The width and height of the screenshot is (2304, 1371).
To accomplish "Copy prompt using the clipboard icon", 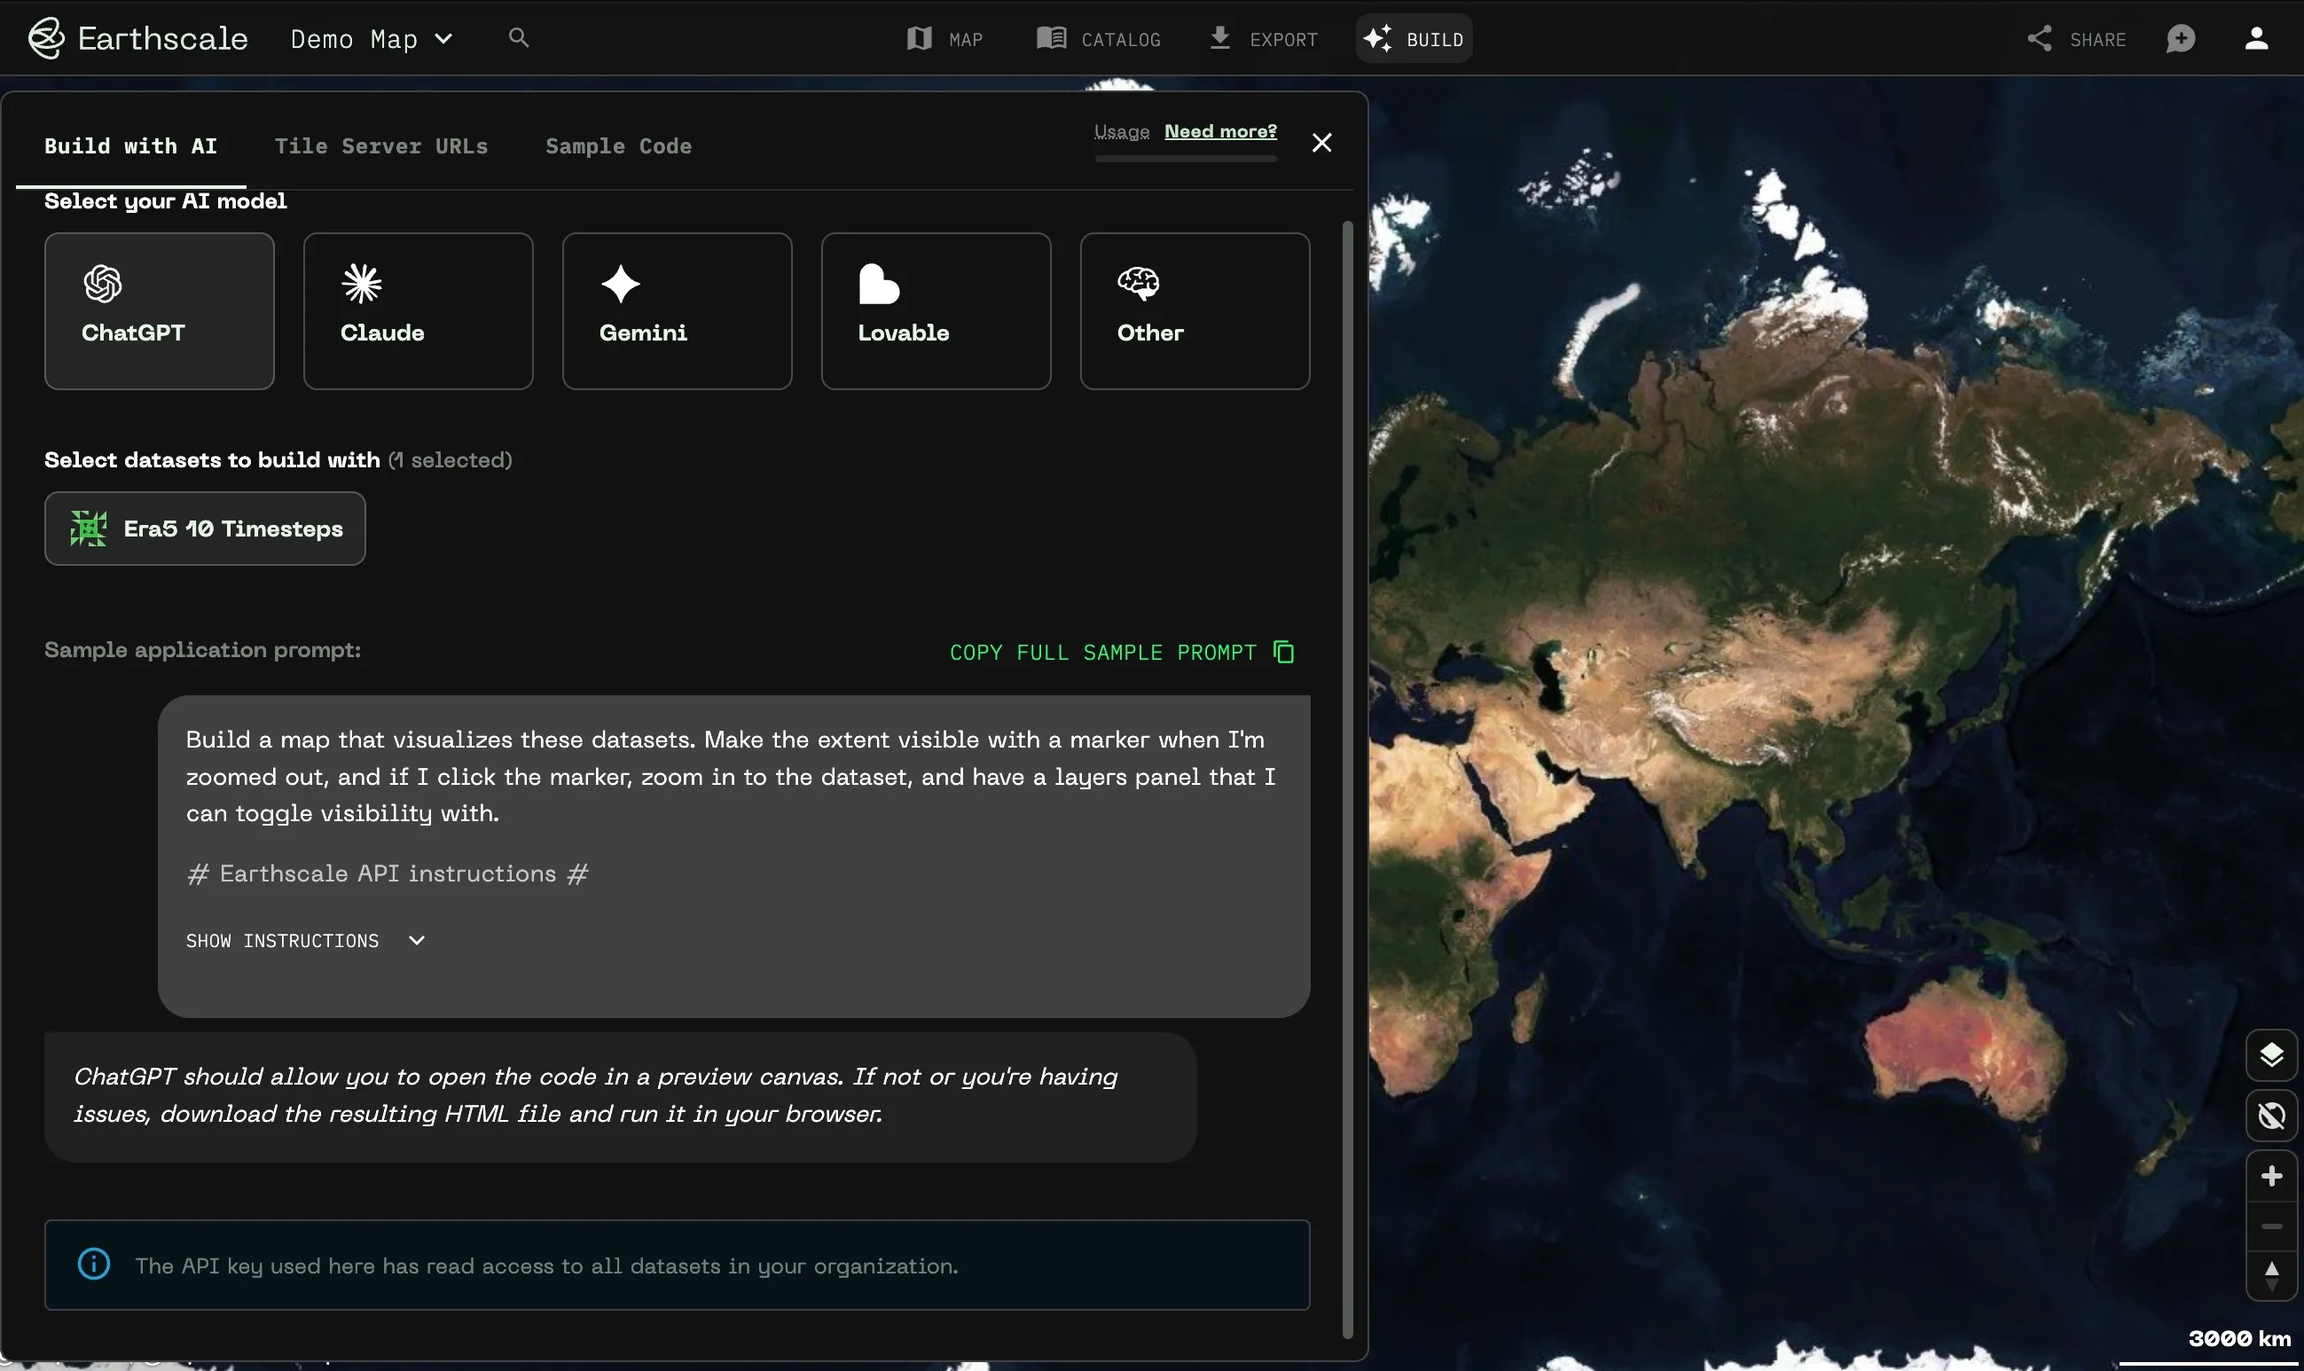I will [1284, 652].
